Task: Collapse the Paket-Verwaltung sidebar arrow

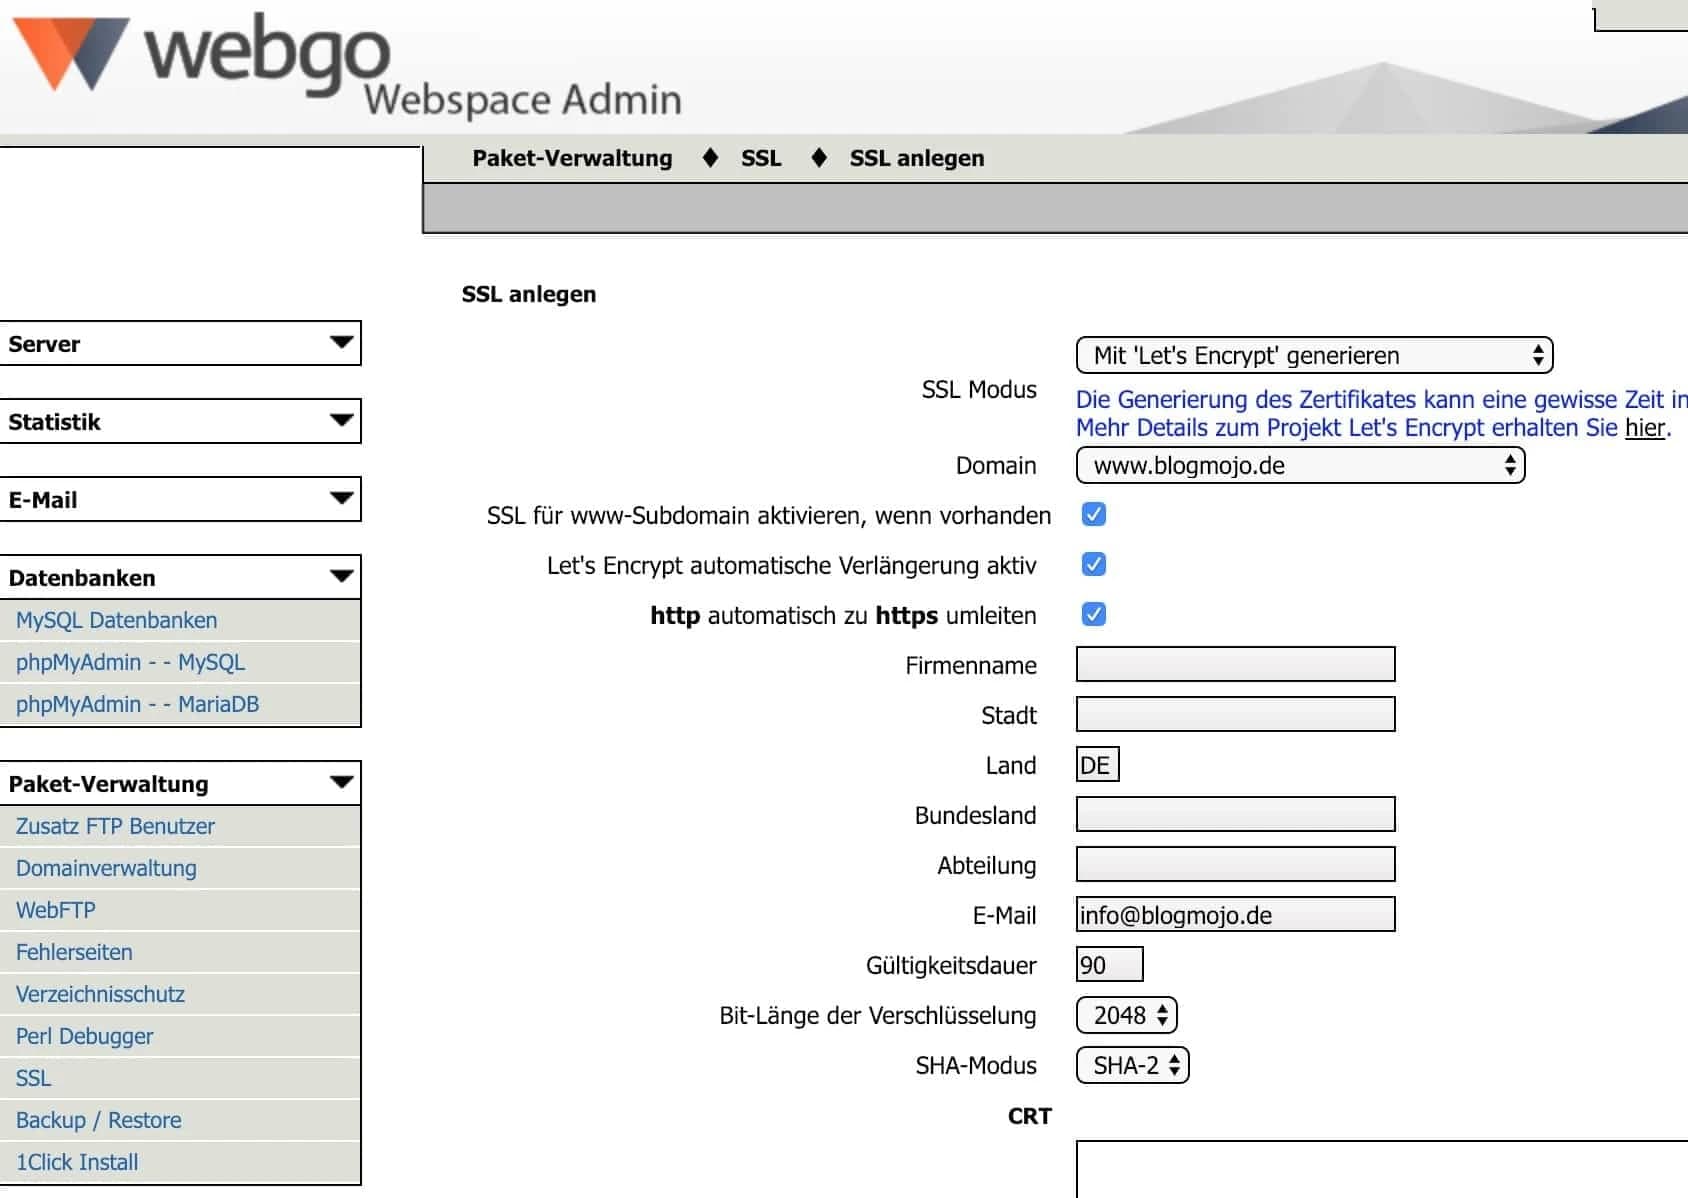Action: point(341,783)
